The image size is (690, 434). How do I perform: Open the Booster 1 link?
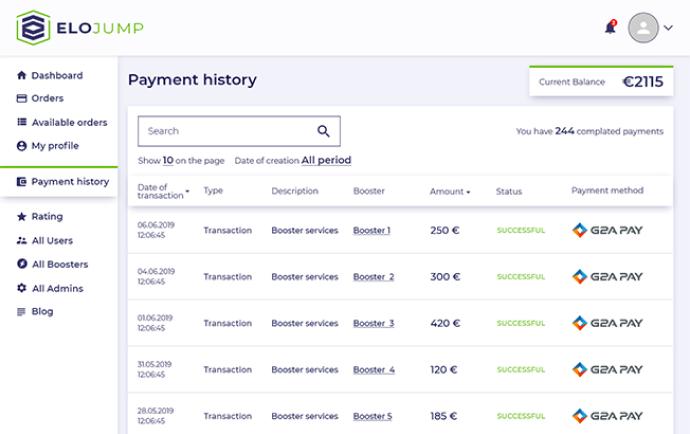tap(371, 231)
